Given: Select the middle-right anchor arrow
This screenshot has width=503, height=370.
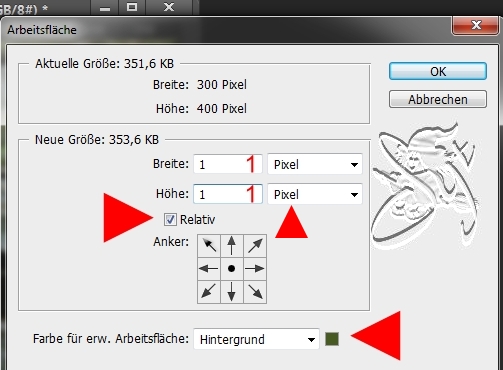Looking at the screenshot, I should click(255, 269).
